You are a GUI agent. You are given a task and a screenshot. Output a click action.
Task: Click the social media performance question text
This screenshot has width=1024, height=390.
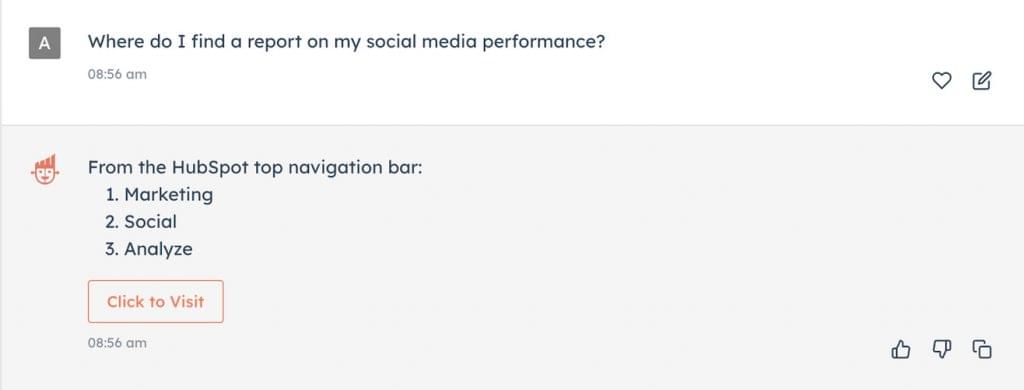[x=347, y=42]
